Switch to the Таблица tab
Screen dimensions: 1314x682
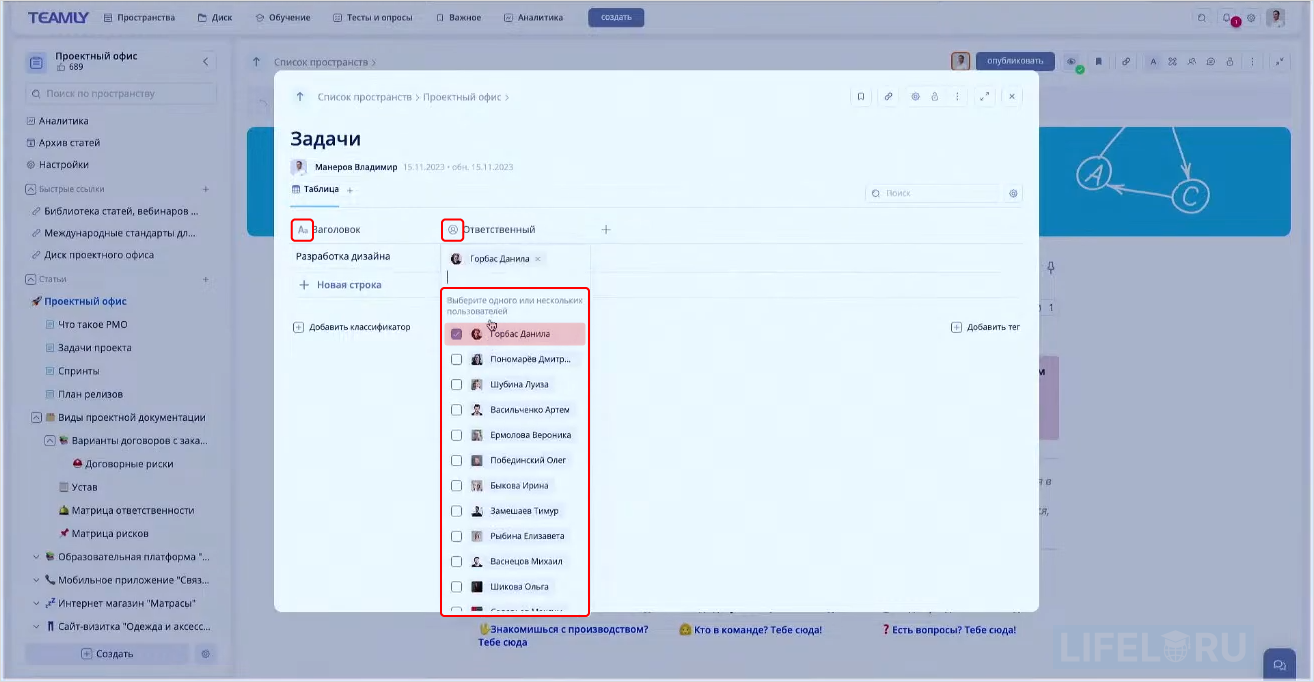point(316,189)
